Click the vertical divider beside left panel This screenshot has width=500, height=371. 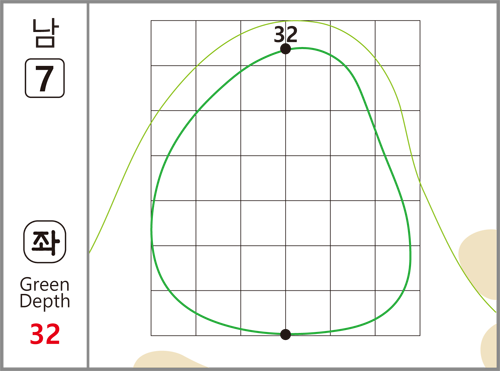point(88,185)
